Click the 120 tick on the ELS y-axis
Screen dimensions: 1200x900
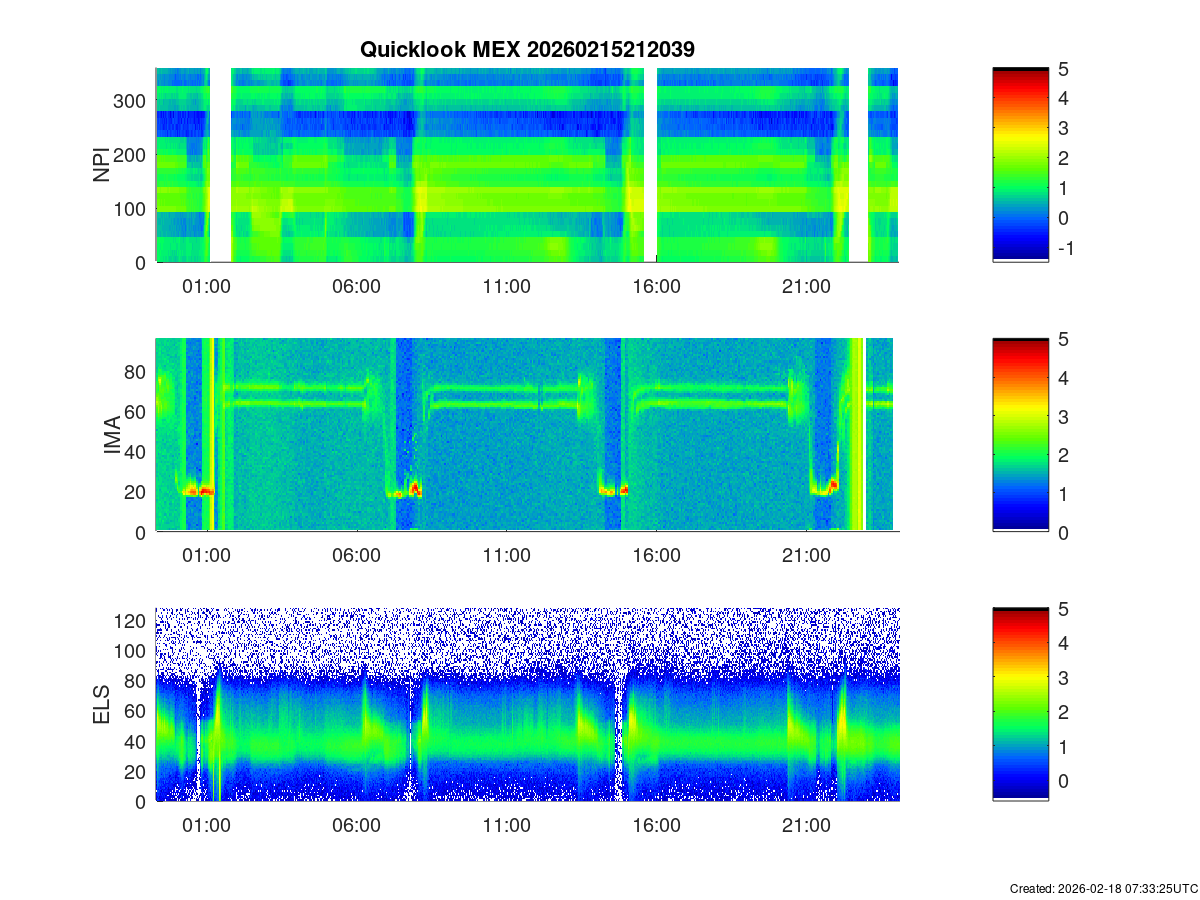click(131, 621)
